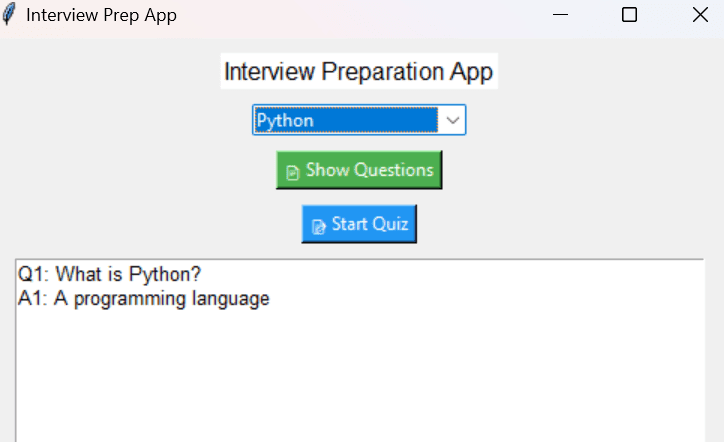Screen dimensions: 724x442
Task: Start the quiz
Action: pyautogui.click(x=359, y=224)
